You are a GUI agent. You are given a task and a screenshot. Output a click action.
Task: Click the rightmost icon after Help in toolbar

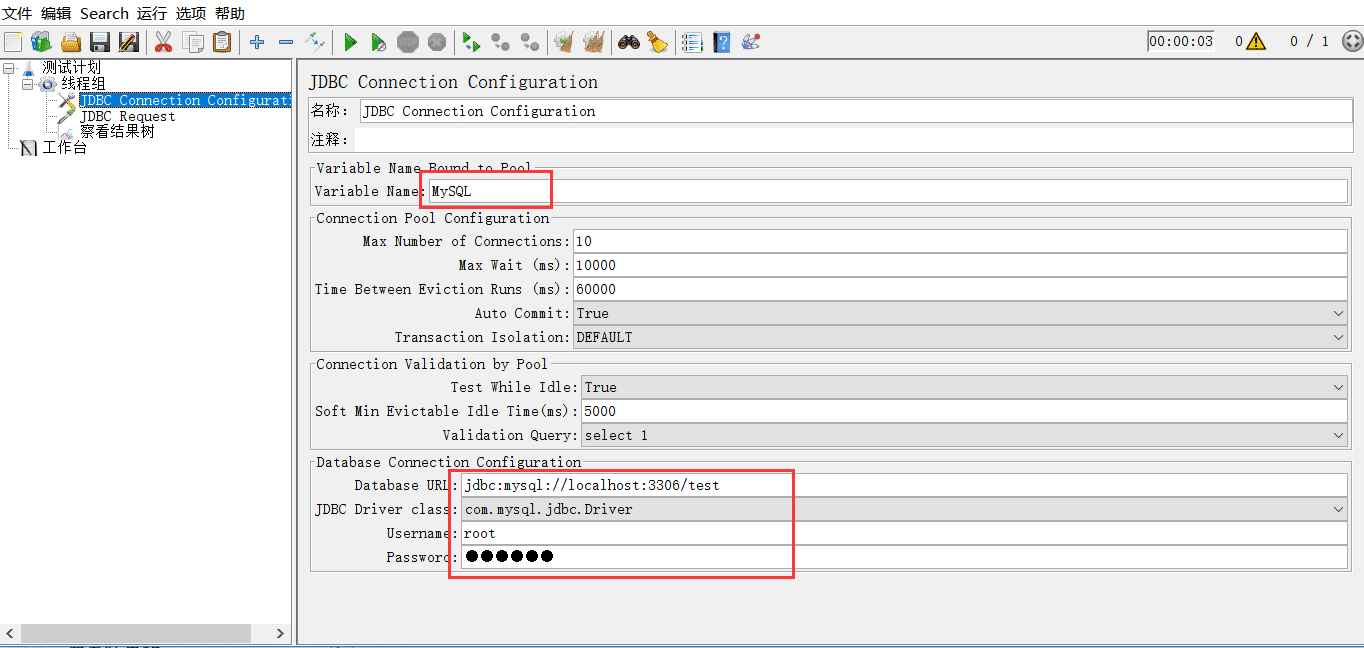(751, 42)
